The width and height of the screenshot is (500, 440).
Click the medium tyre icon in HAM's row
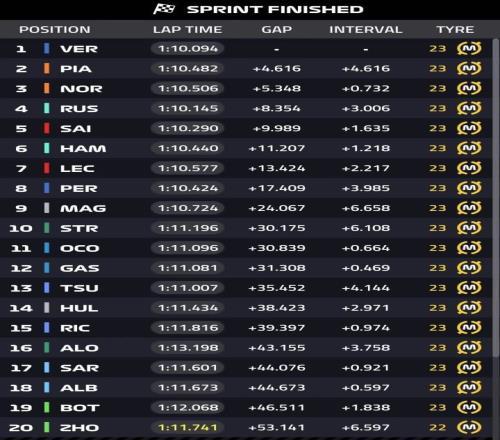[x=469, y=148]
